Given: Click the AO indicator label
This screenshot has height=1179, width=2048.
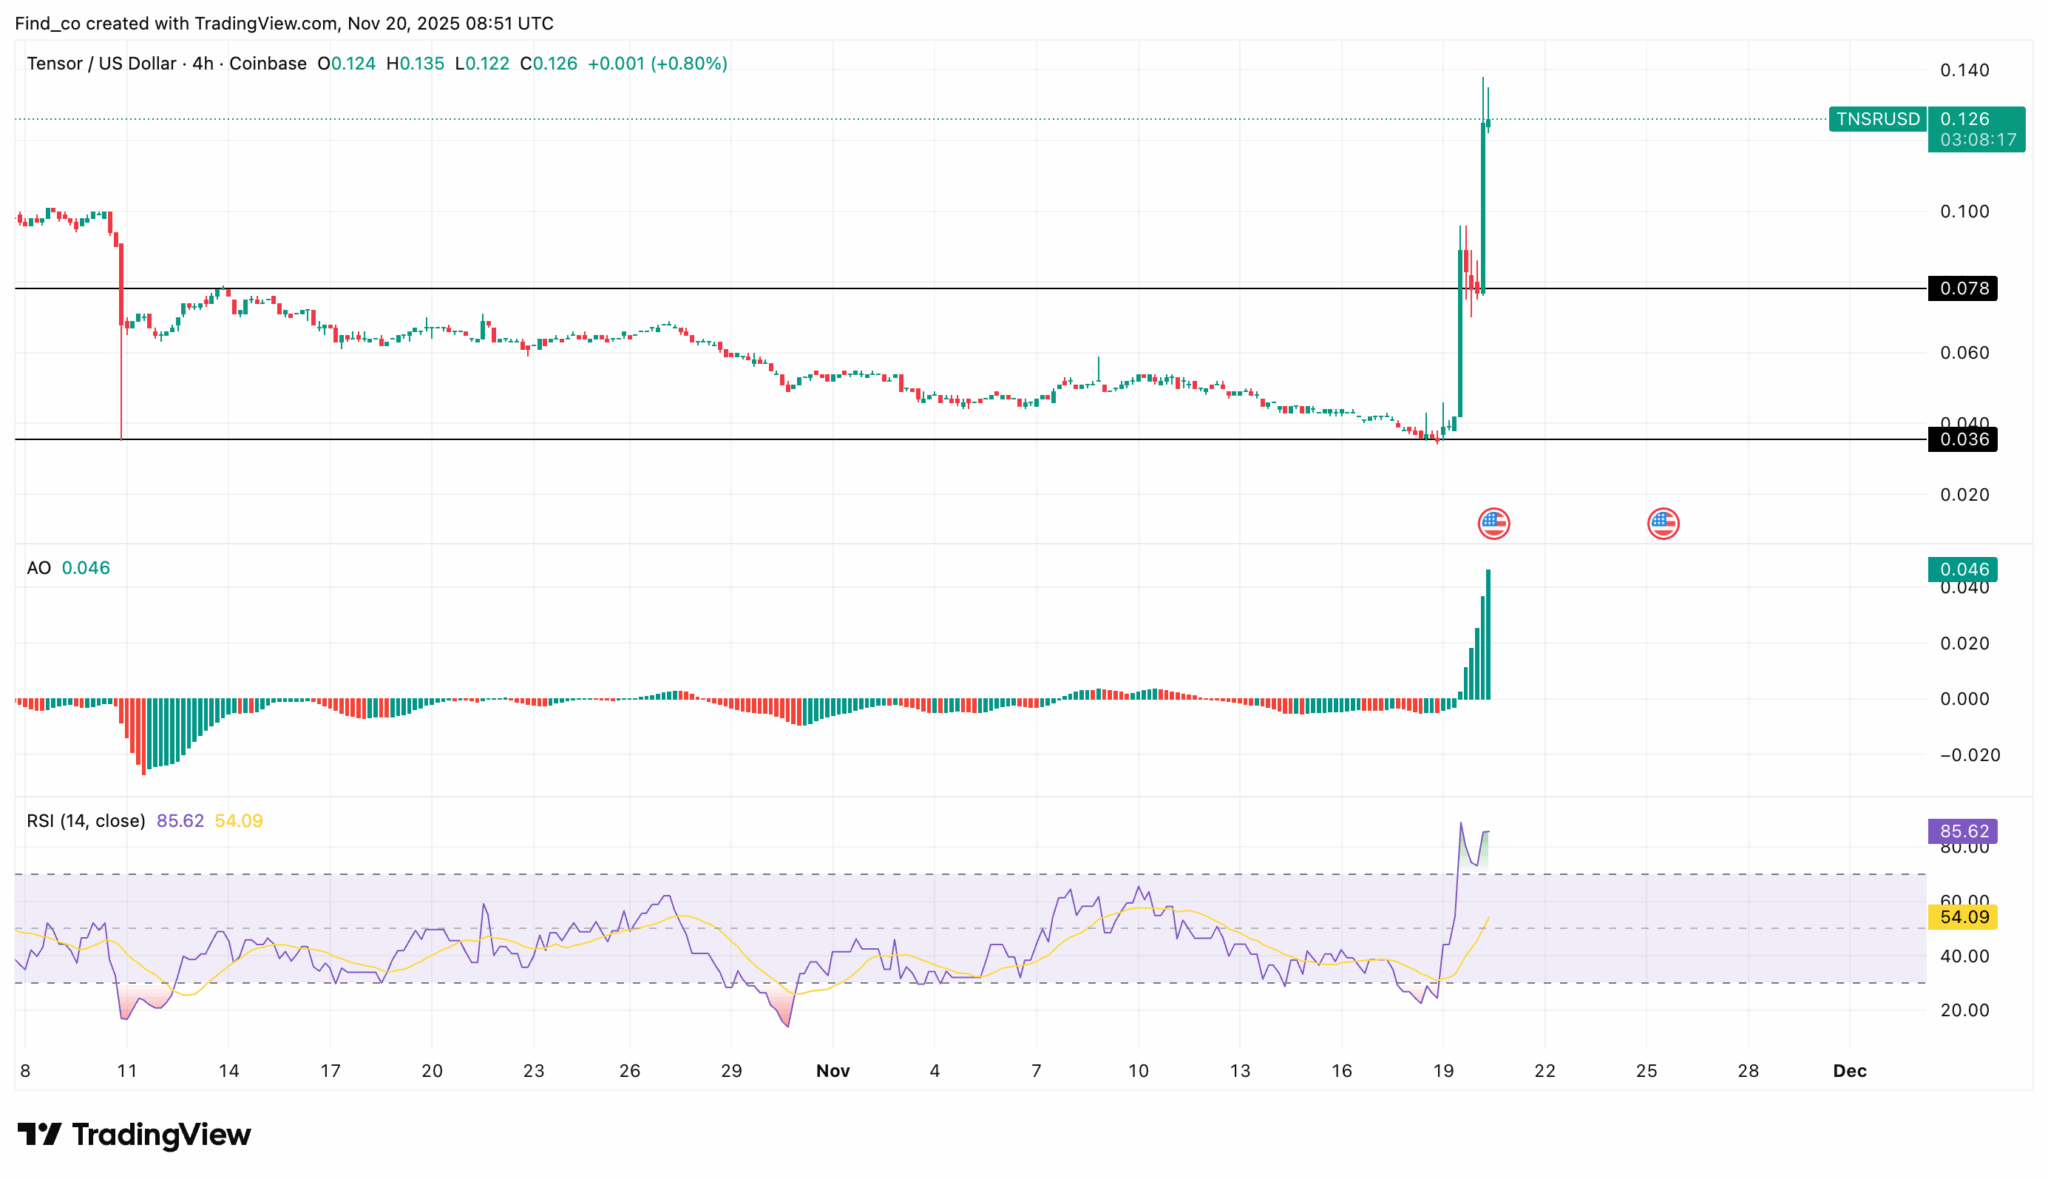Looking at the screenshot, I should [x=39, y=568].
